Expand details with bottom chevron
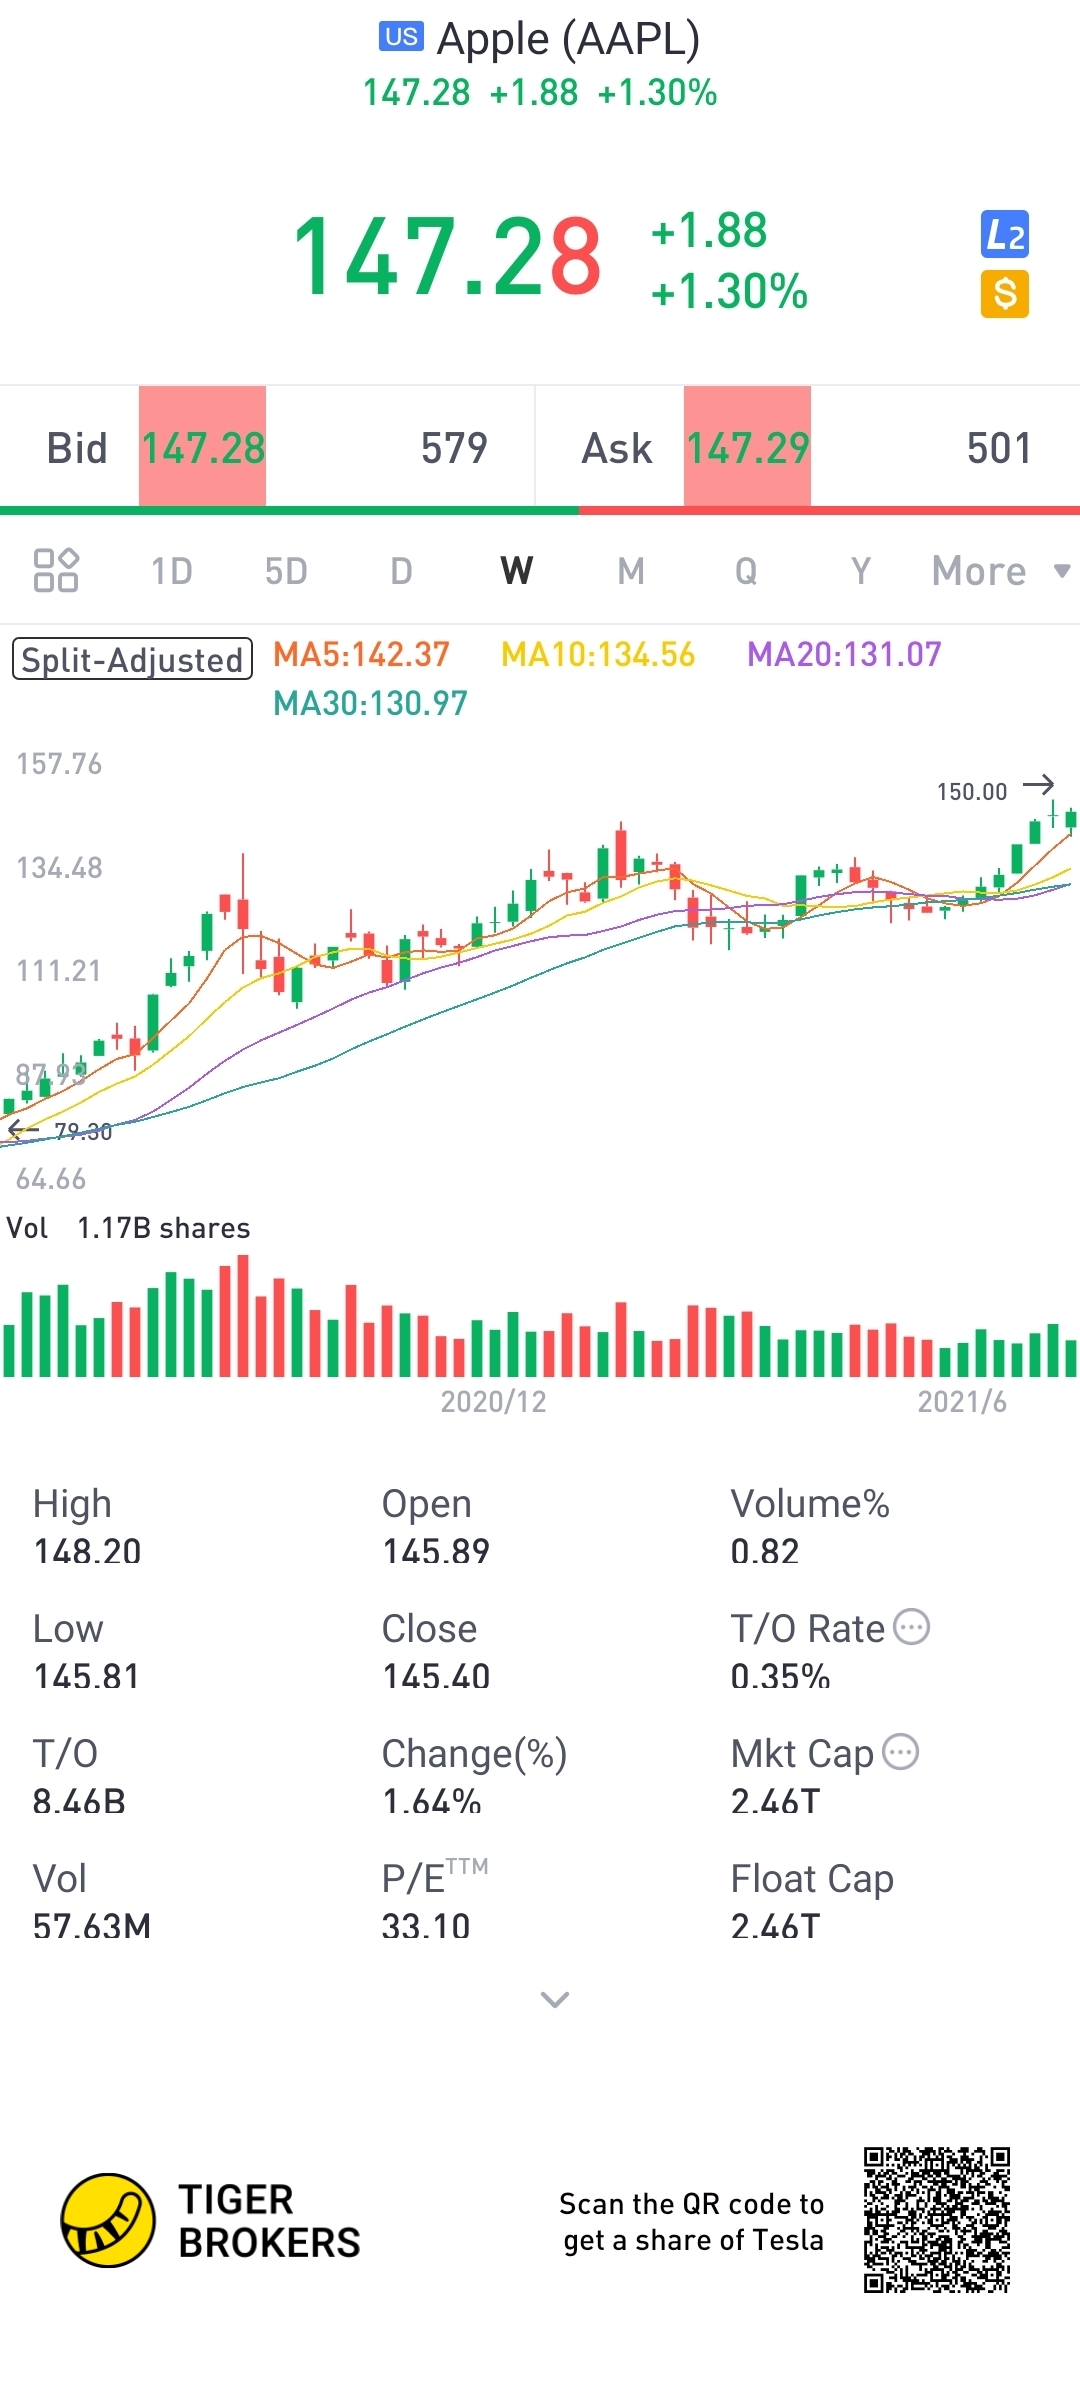 pos(555,1999)
